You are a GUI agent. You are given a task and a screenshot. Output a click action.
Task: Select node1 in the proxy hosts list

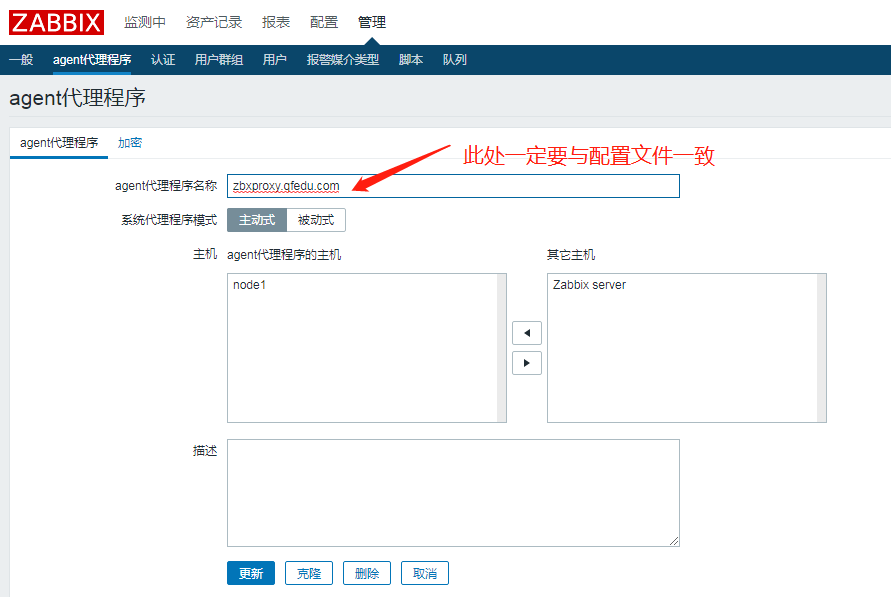coord(249,285)
